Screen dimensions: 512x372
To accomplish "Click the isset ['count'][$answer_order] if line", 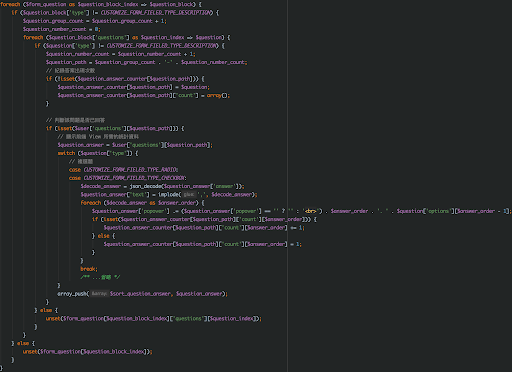I will coord(204,219).
